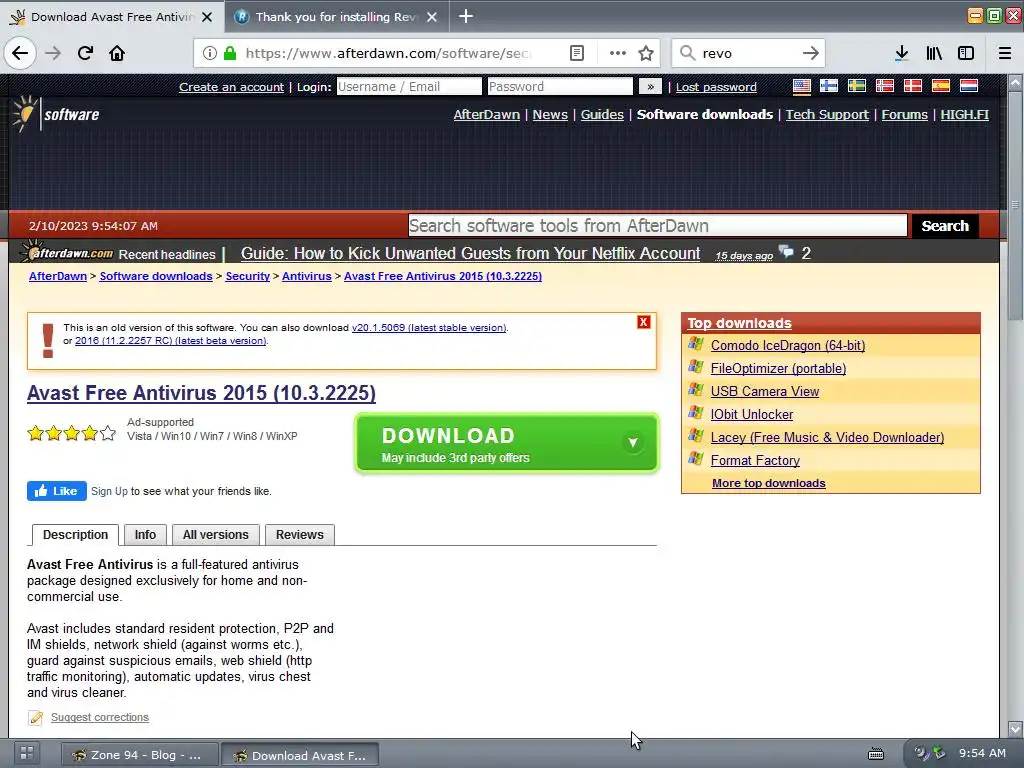The image size is (1024, 768).
Task: Select the US flag language icon
Action: 801,86
